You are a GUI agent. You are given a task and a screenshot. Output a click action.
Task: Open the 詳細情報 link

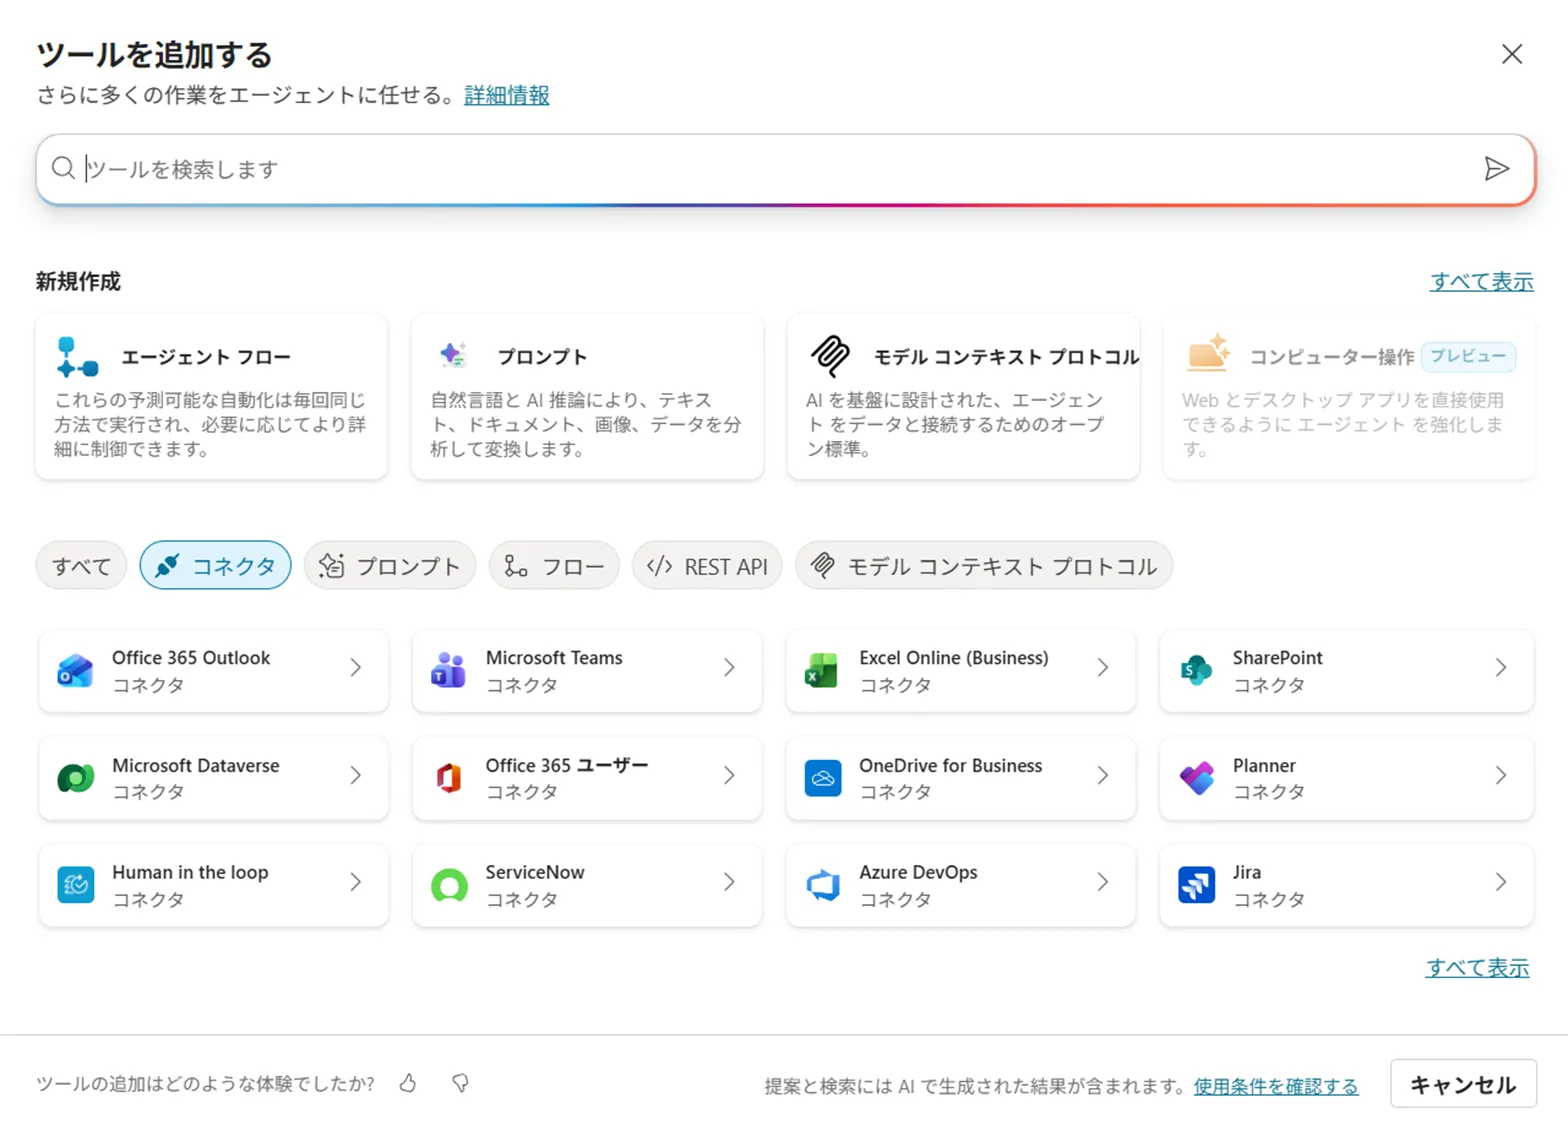[507, 95]
